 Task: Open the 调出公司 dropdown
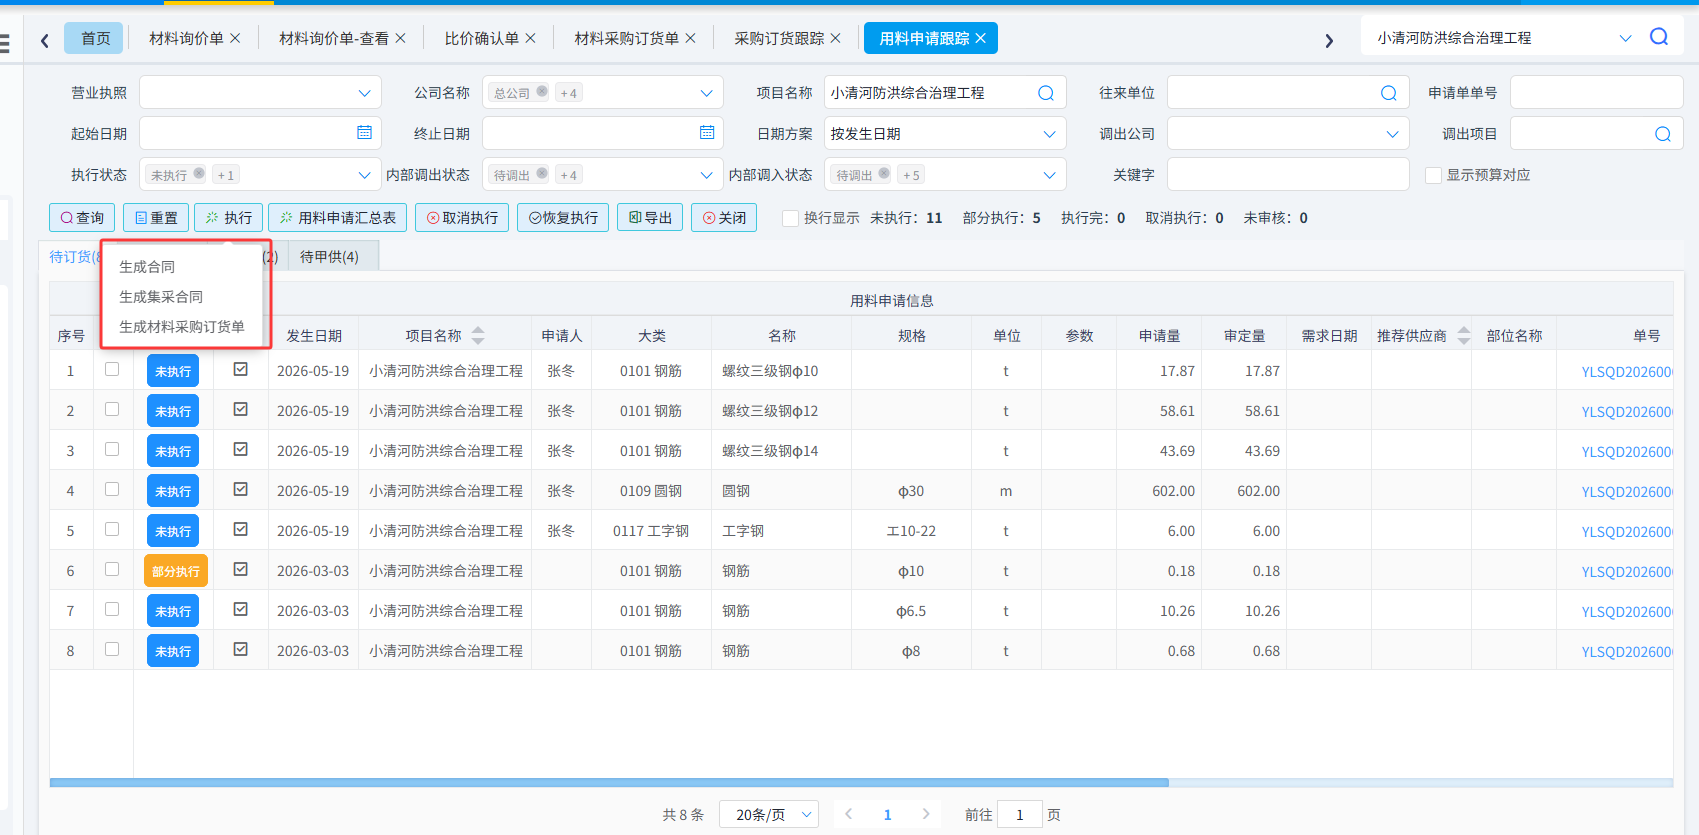(1392, 134)
